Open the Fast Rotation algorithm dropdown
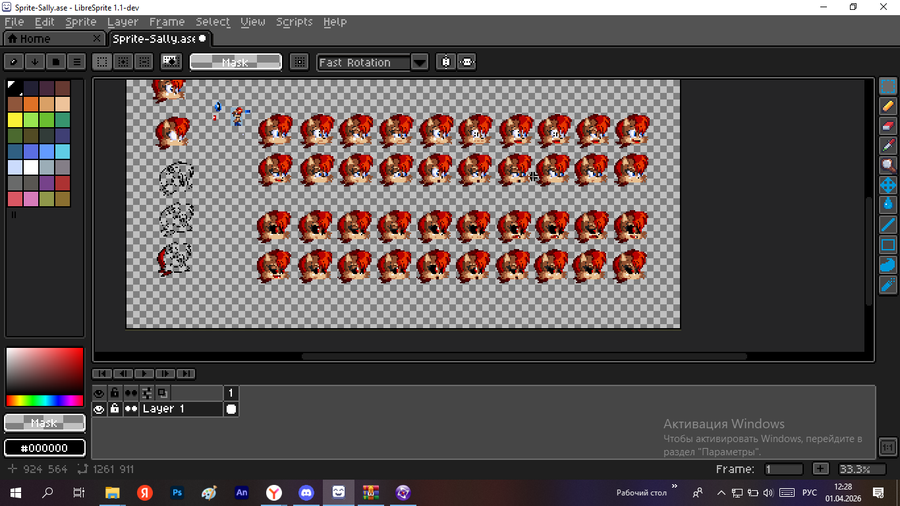Image resolution: width=900 pixels, height=506 pixels. click(x=420, y=62)
